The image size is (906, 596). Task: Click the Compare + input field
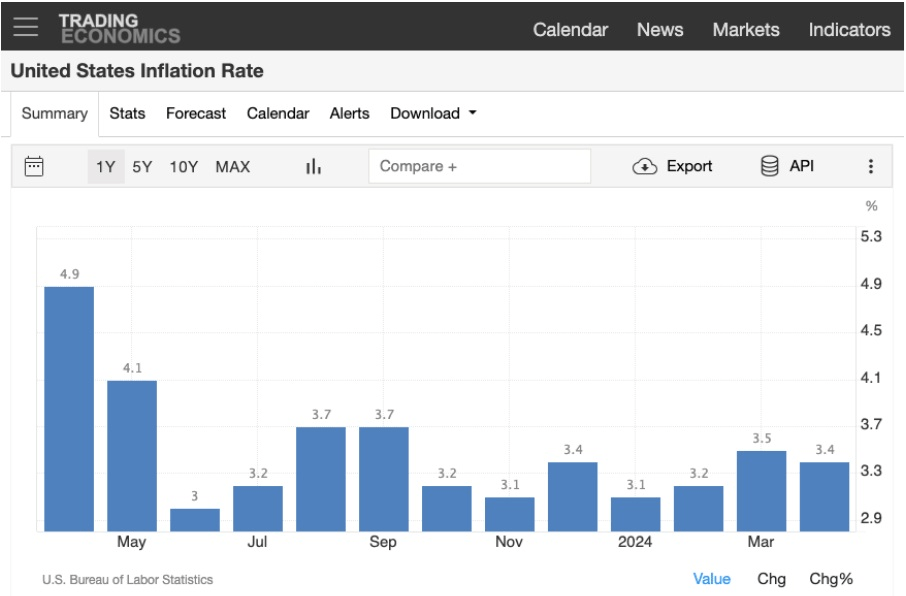coord(479,166)
